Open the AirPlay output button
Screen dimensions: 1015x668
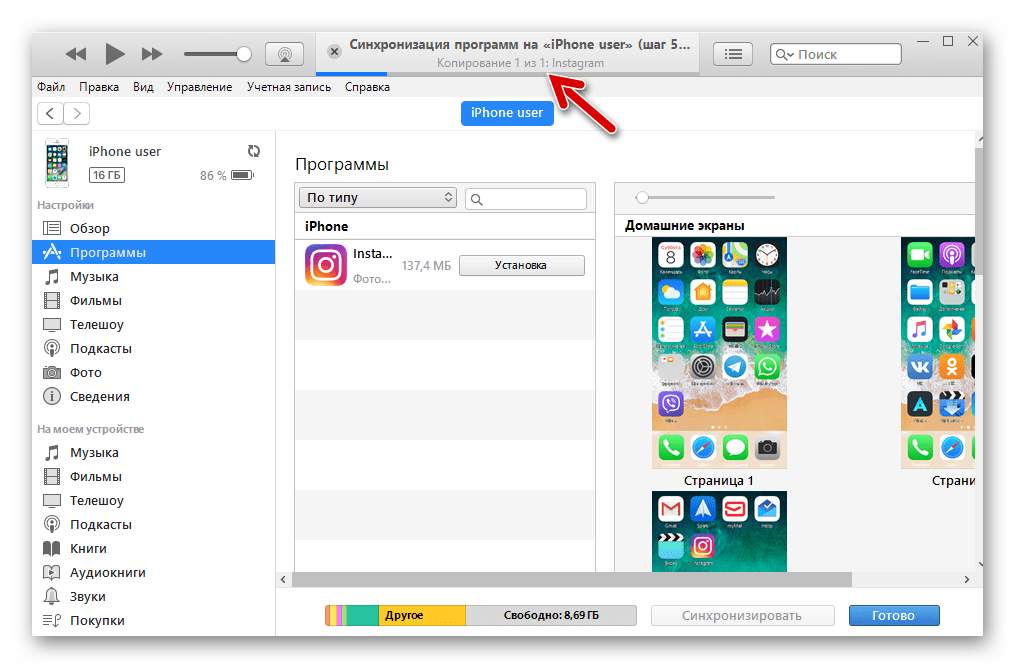(x=285, y=54)
